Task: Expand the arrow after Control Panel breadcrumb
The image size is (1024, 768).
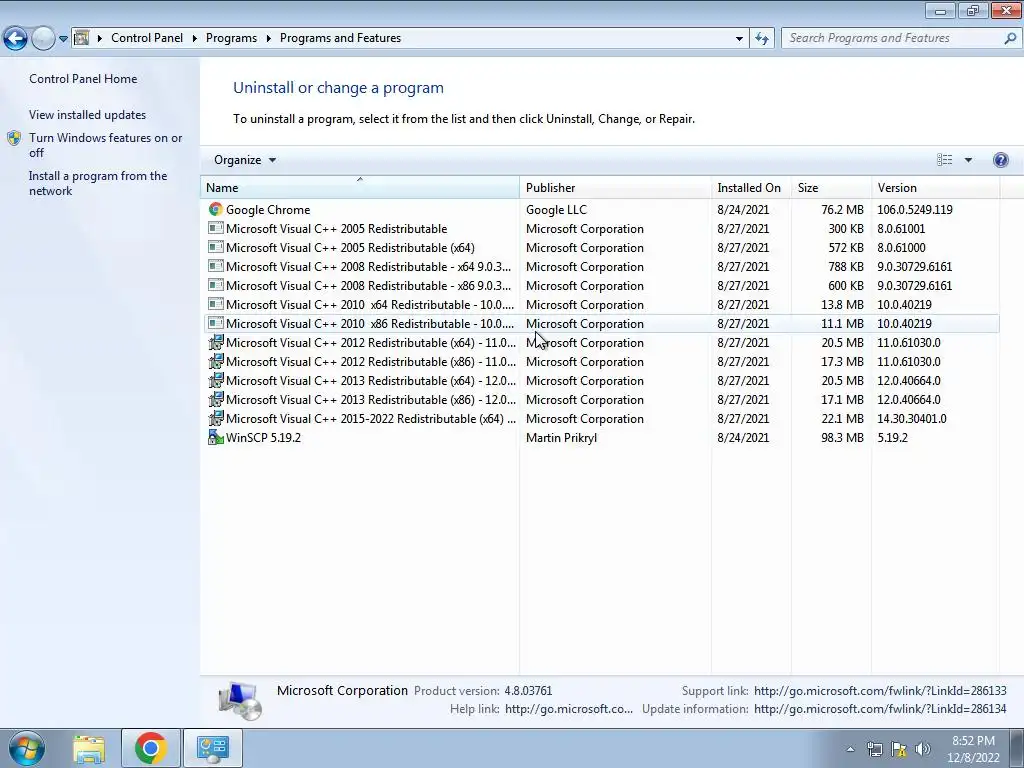Action: [x=195, y=39]
